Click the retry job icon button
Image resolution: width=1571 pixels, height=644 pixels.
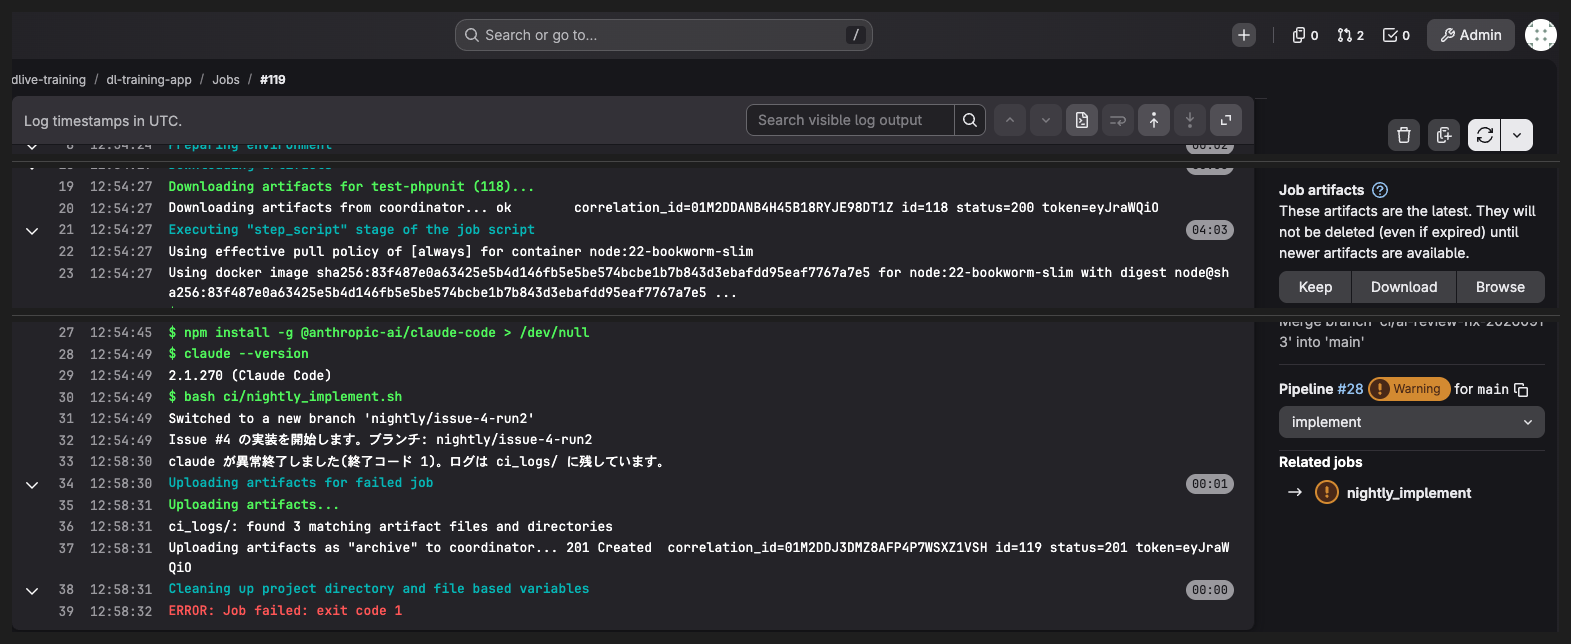pos(1484,135)
